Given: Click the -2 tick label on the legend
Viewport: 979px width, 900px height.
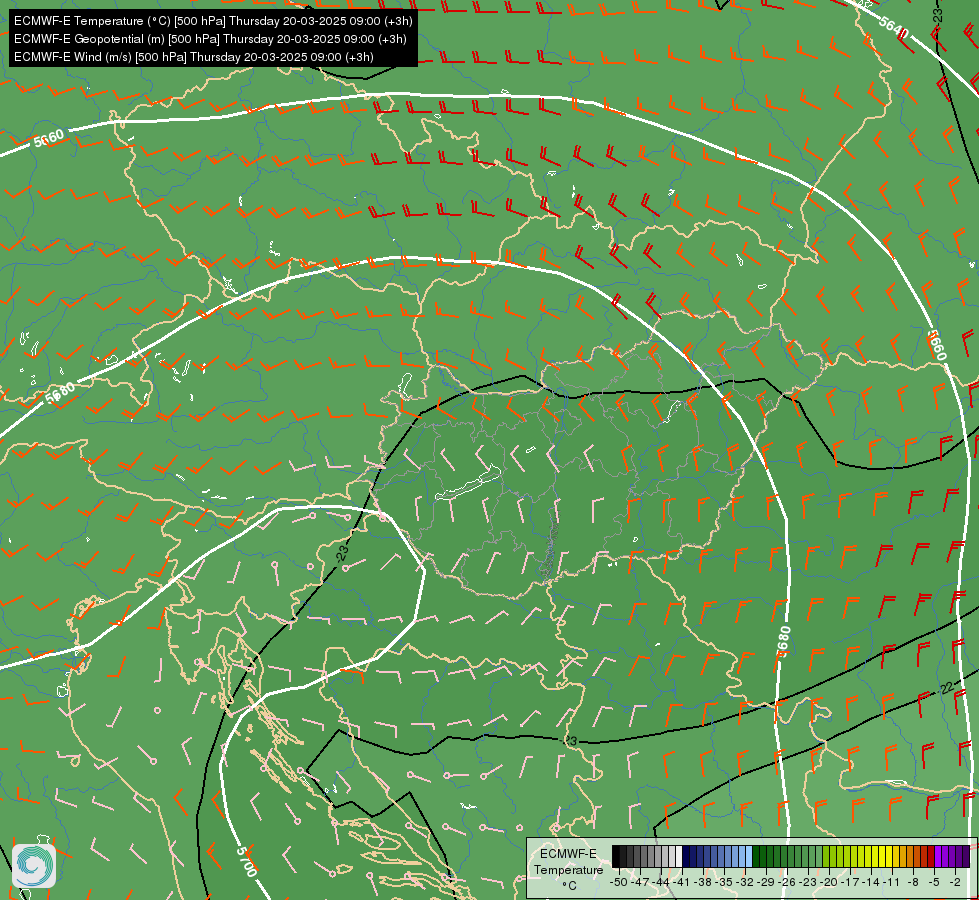Looking at the screenshot, I should click(955, 882).
